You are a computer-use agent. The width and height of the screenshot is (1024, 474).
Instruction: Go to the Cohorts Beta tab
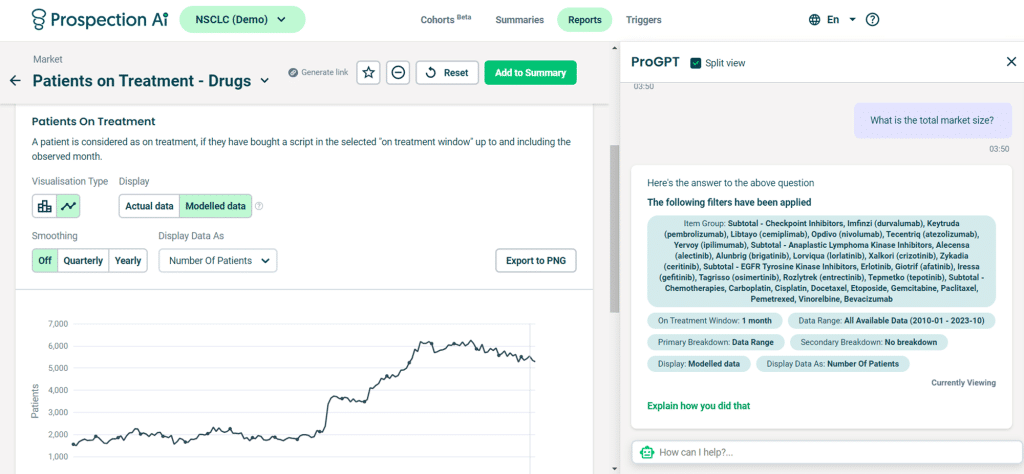tap(445, 20)
